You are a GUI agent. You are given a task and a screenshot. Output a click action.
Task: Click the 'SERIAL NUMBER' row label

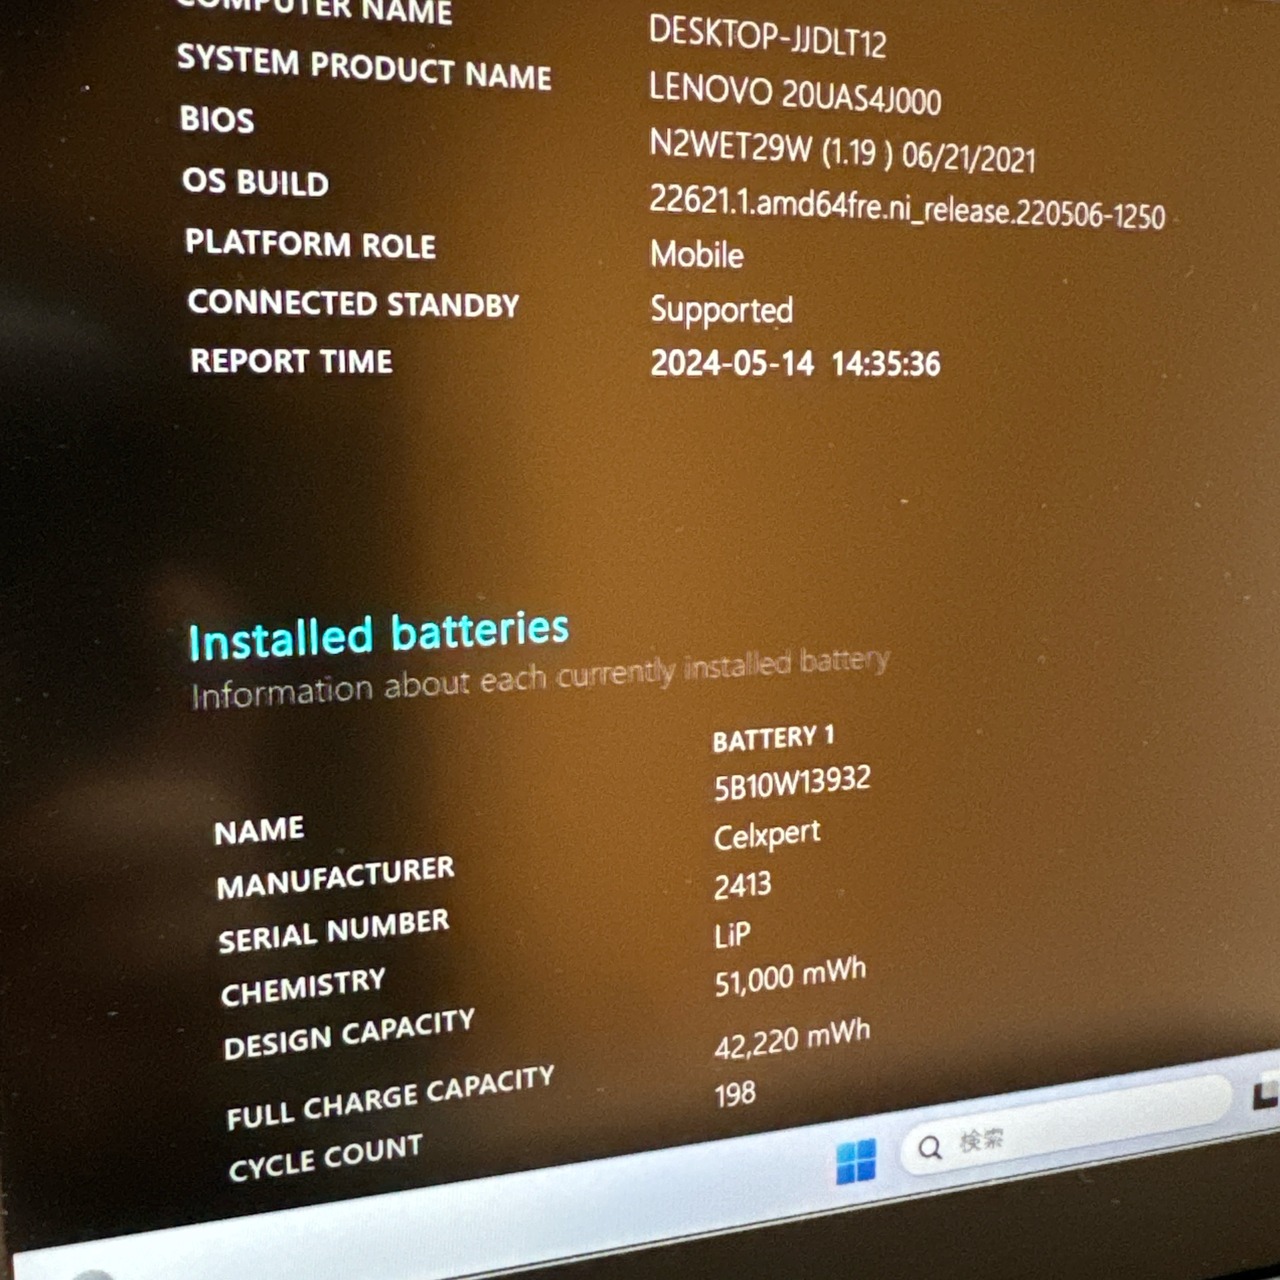334,931
